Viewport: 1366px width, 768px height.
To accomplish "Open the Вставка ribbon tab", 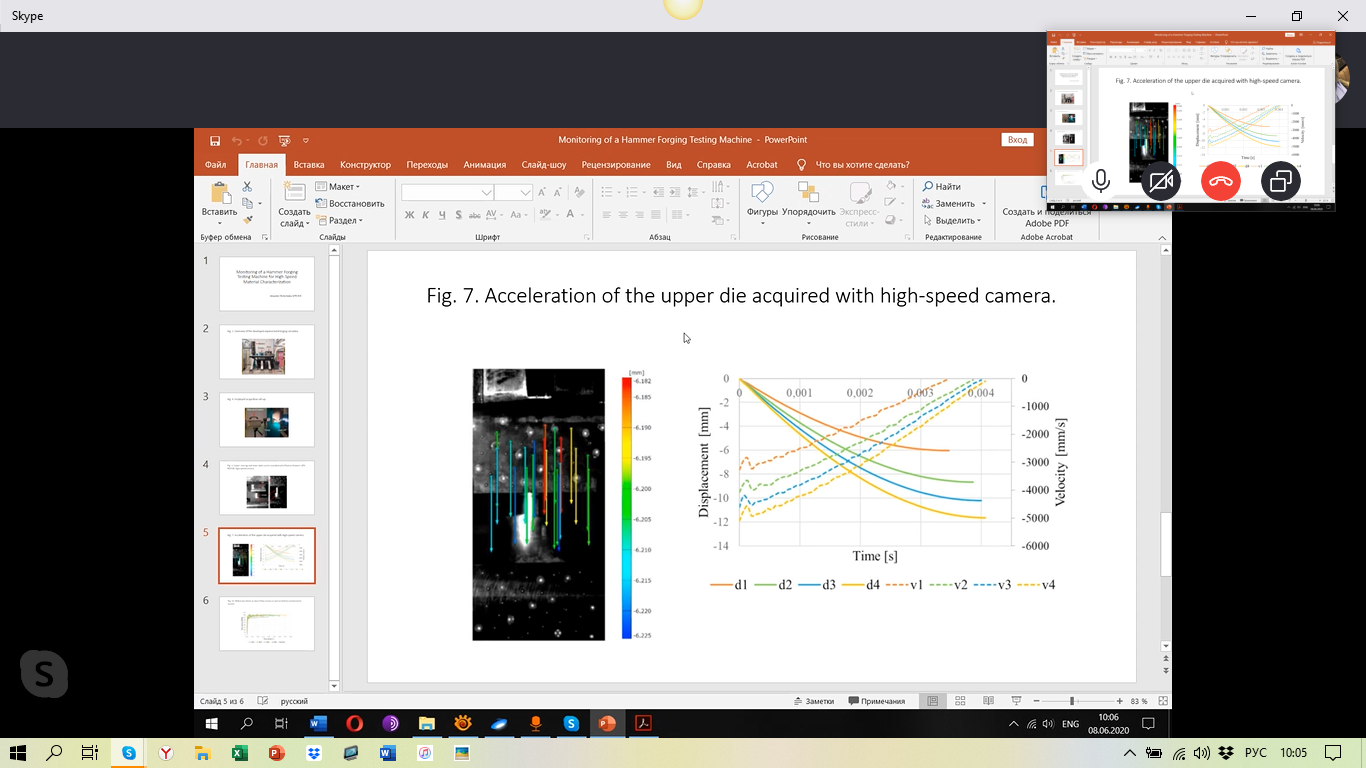I will click(x=309, y=165).
